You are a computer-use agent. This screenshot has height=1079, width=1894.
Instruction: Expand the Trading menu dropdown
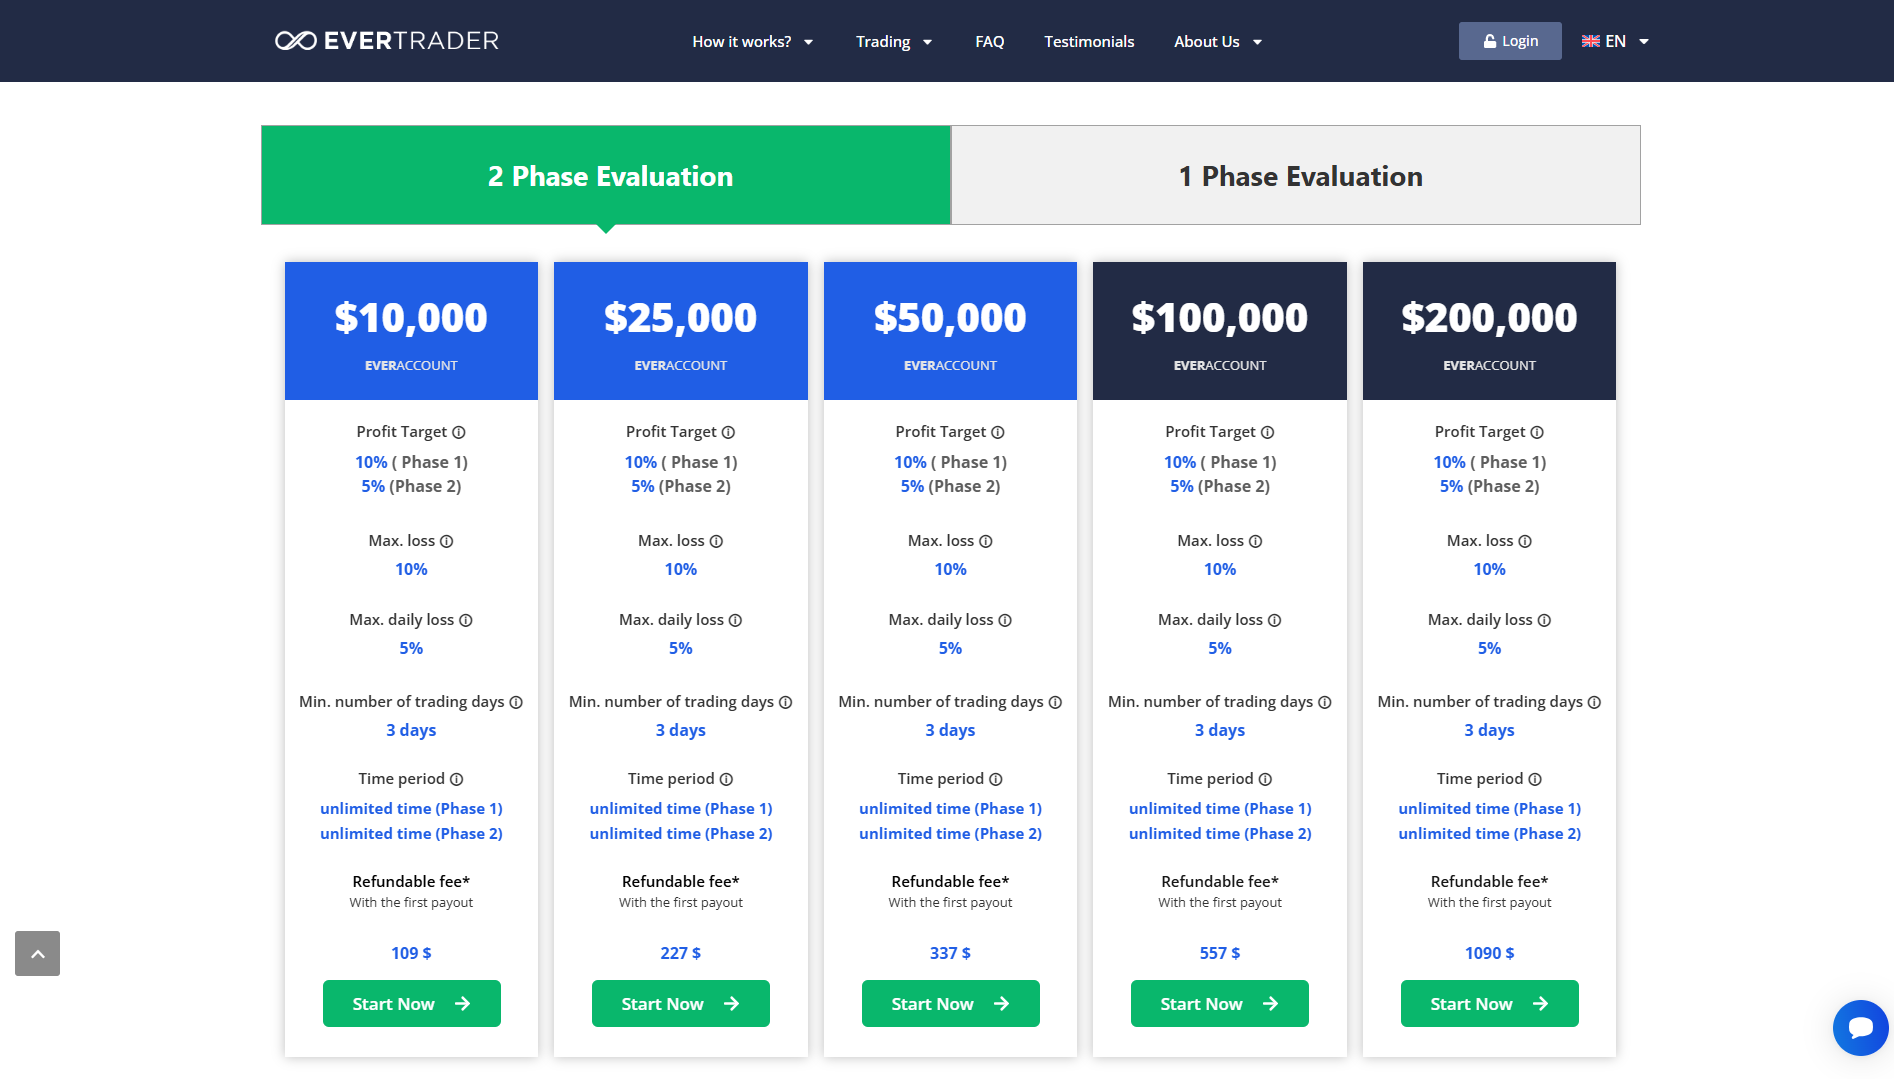click(x=893, y=42)
